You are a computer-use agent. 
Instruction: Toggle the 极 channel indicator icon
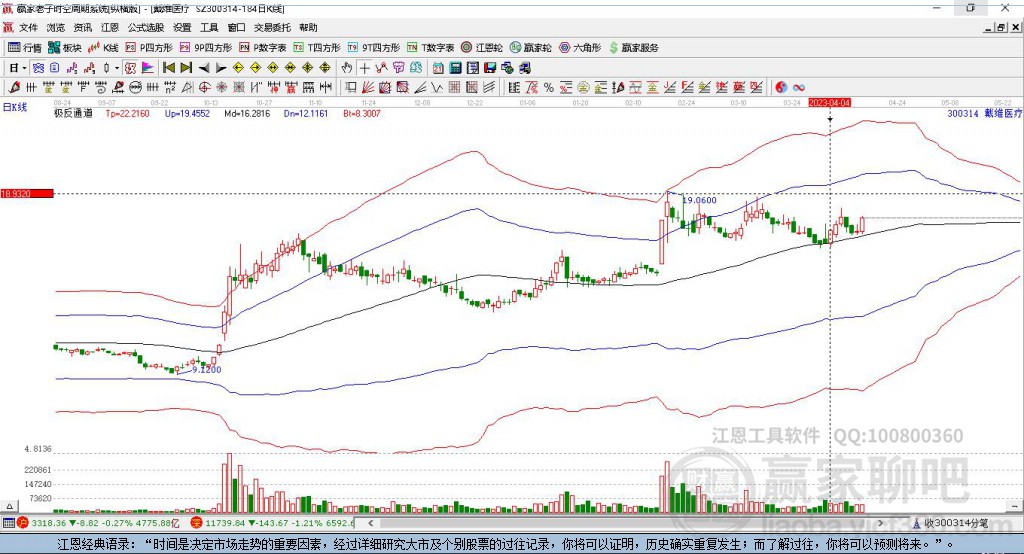(131, 68)
